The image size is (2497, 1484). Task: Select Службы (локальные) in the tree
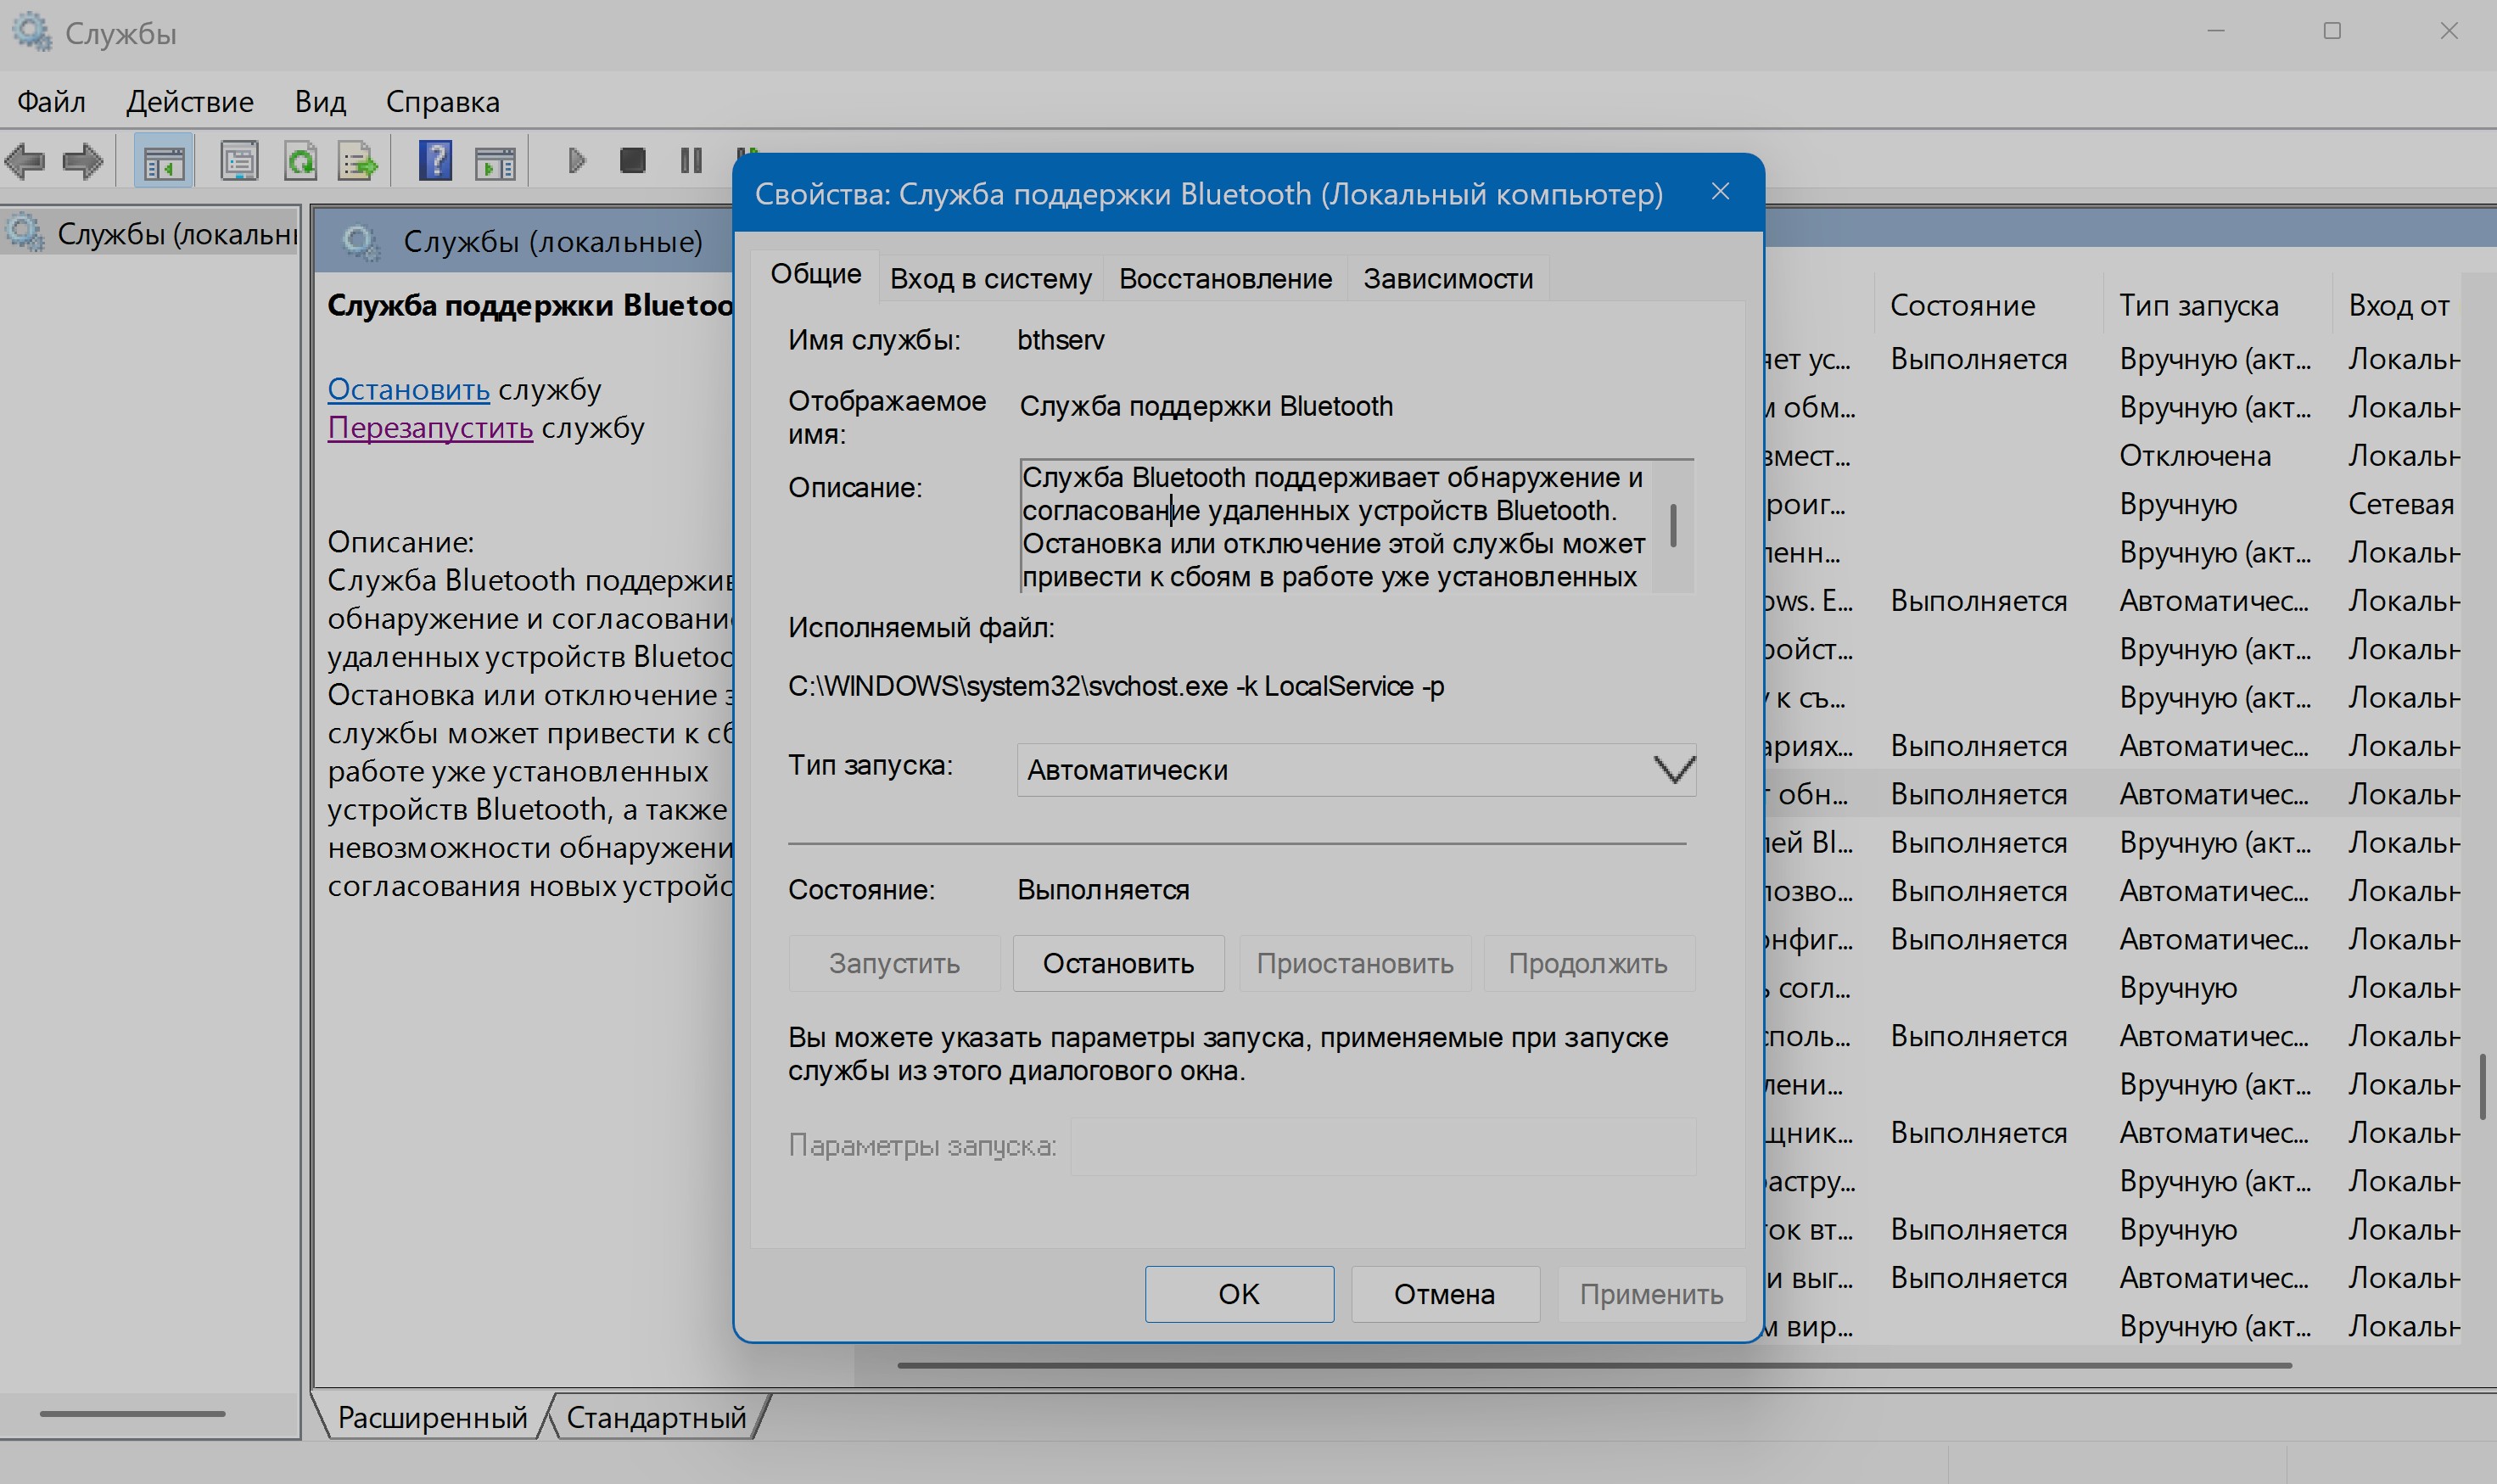pyautogui.click(x=175, y=234)
